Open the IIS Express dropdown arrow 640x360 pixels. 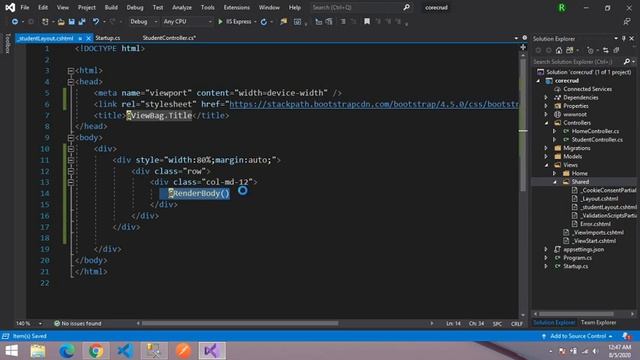[255, 22]
